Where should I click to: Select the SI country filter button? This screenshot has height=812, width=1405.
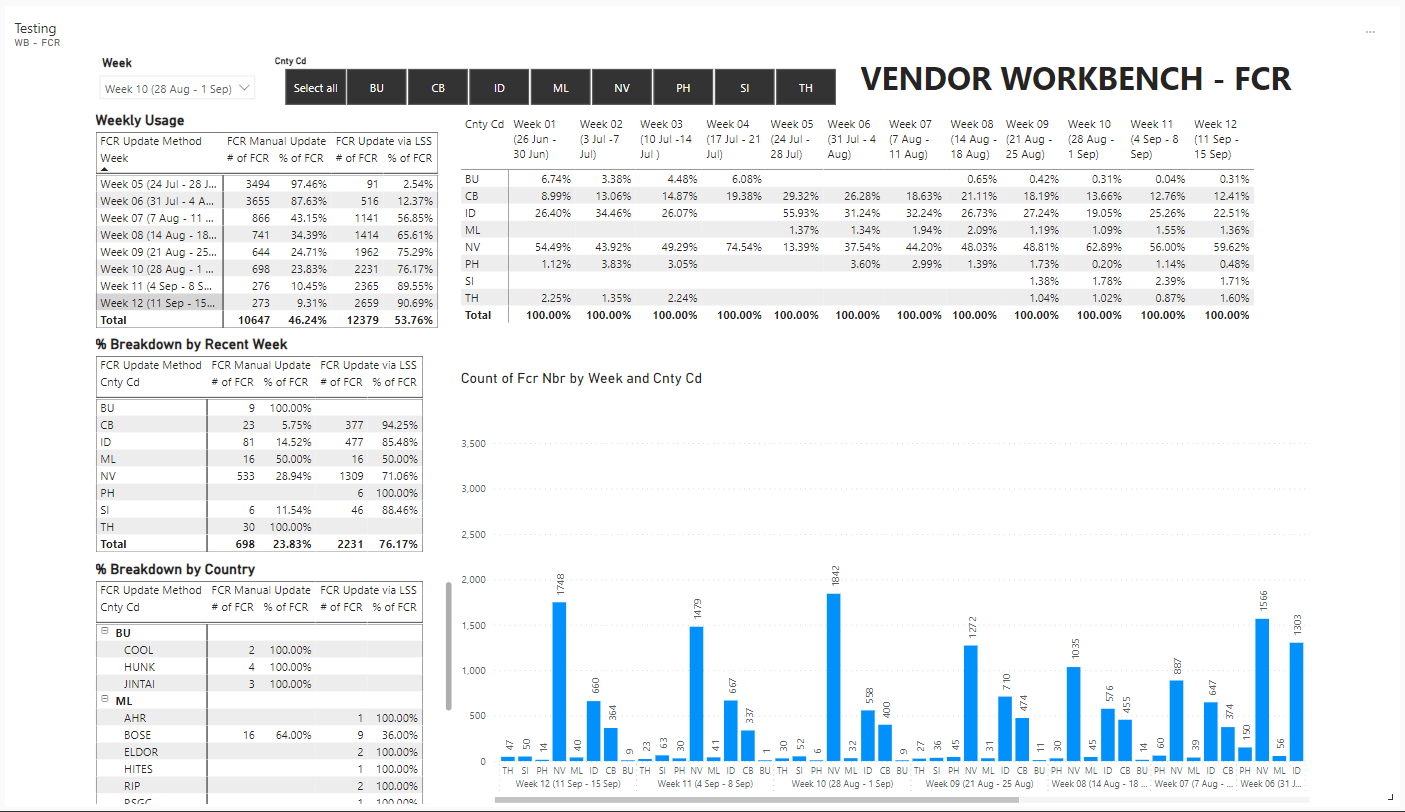click(744, 87)
